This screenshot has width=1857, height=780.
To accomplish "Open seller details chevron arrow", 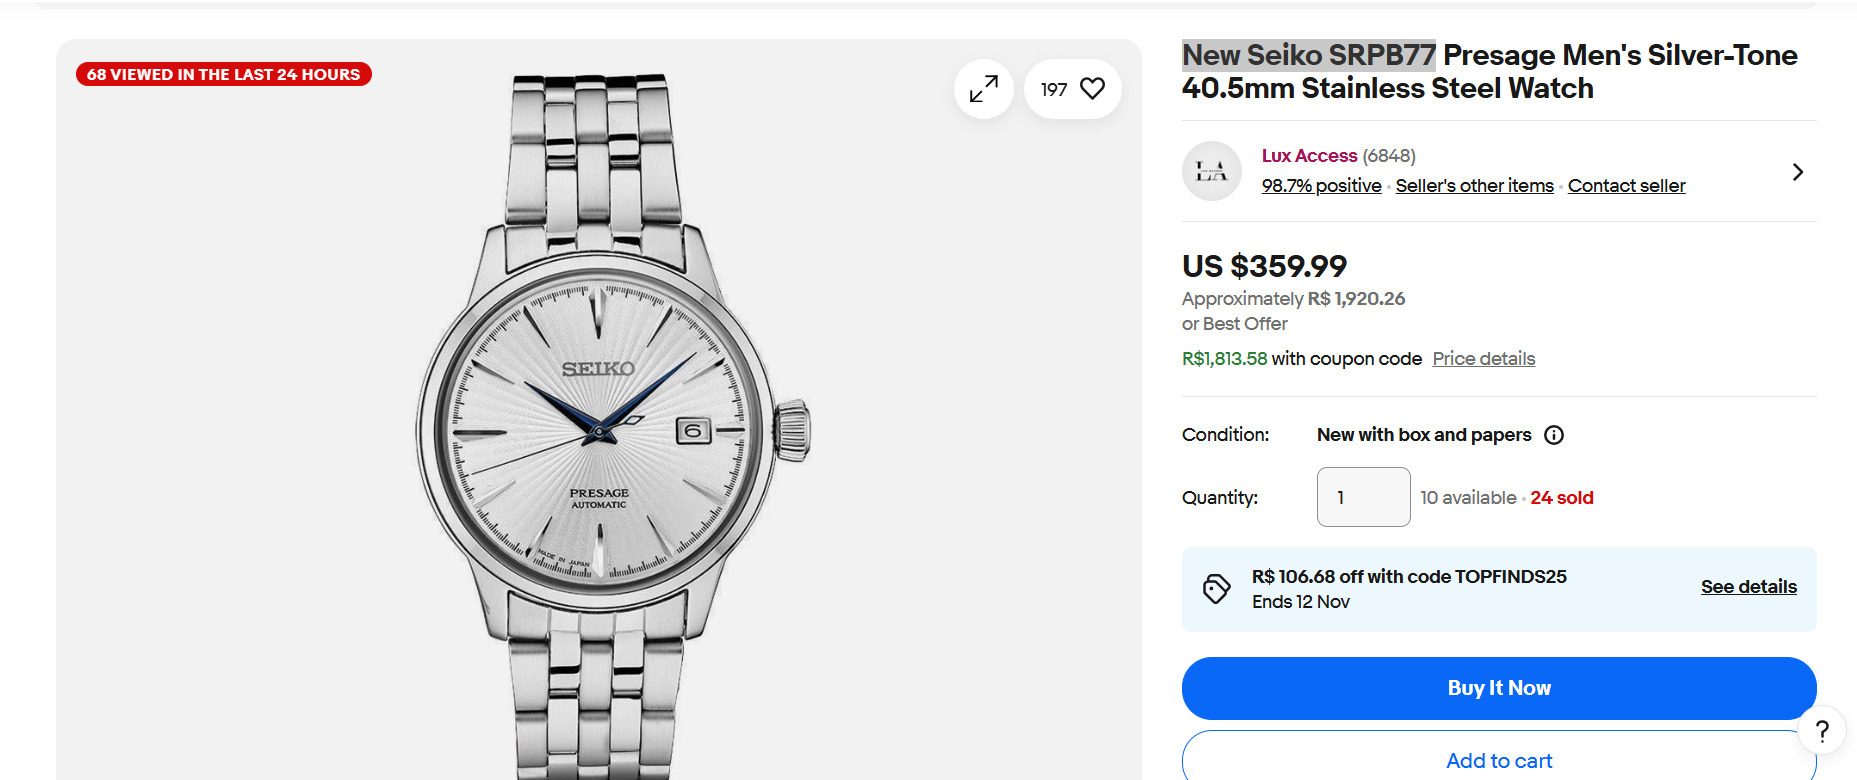I will click(x=1797, y=172).
